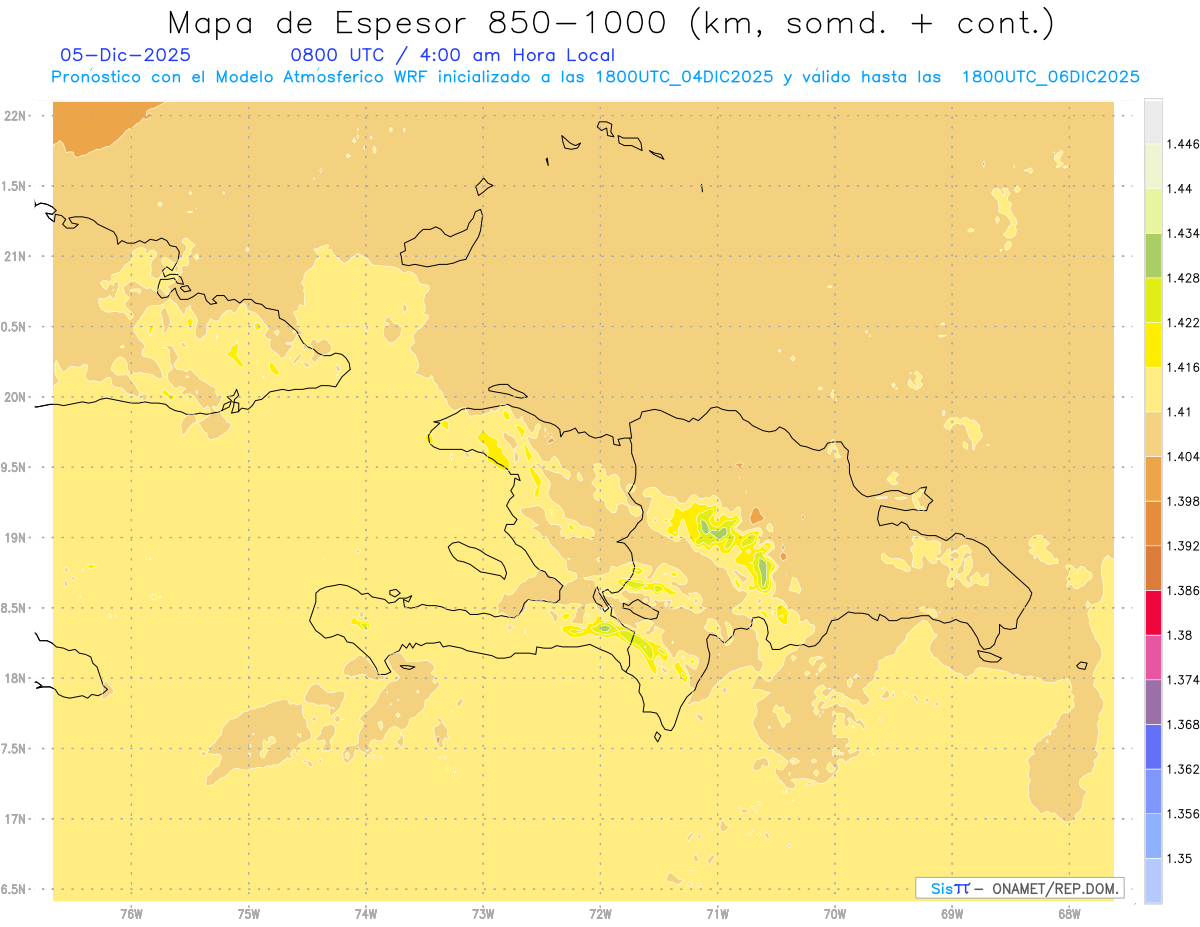
Task: Select the legend value '1.422'
Action: coord(1182,322)
